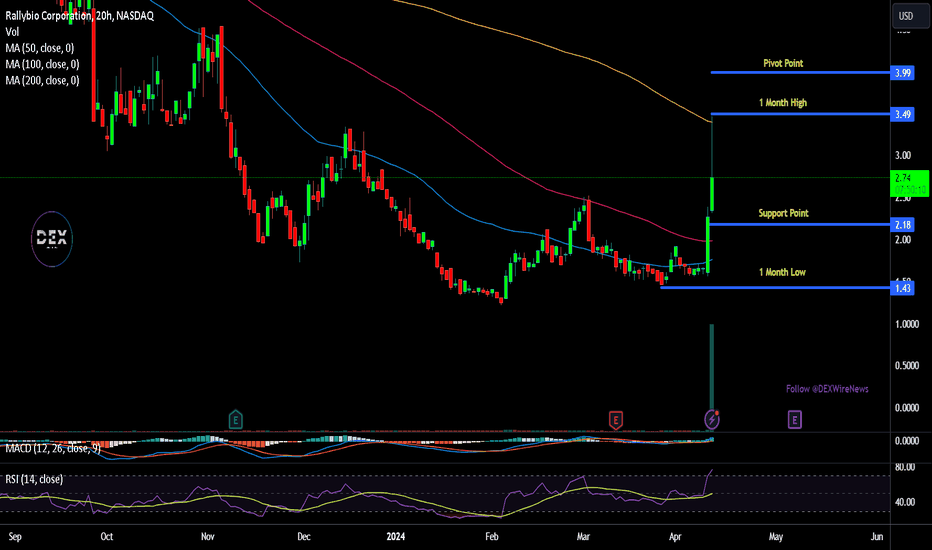Click the large volume bar in April
Screen dimensions: 932x550
[712, 367]
